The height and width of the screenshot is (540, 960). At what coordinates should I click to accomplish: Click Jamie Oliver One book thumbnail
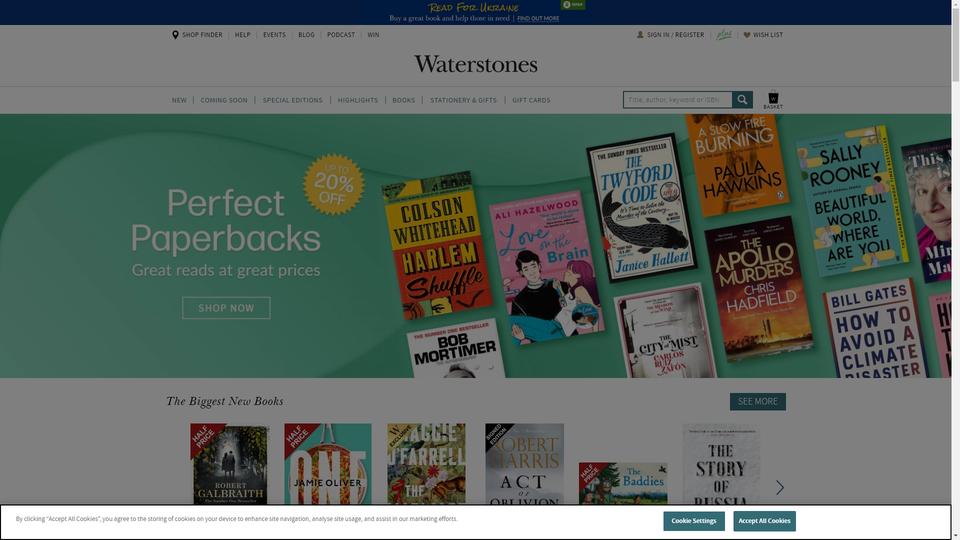pos(328,464)
